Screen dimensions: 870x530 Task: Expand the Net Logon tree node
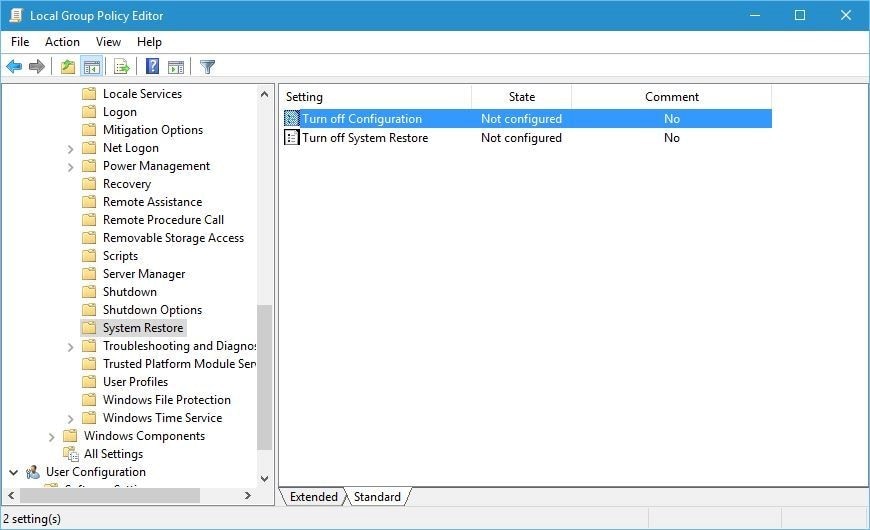[70, 149]
